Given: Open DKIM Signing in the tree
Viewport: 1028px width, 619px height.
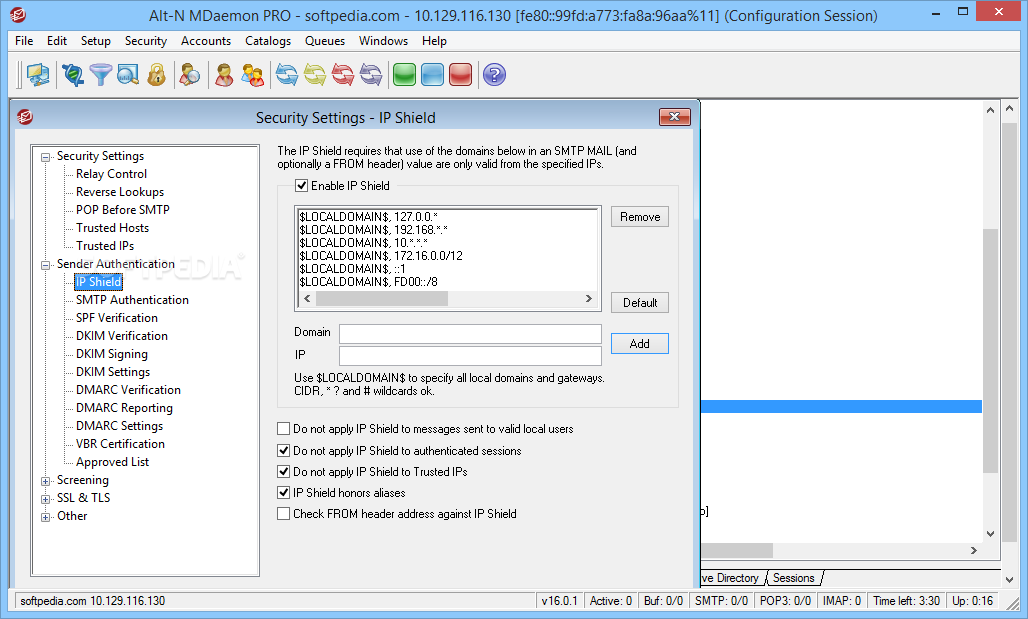Looking at the screenshot, I should coord(111,353).
